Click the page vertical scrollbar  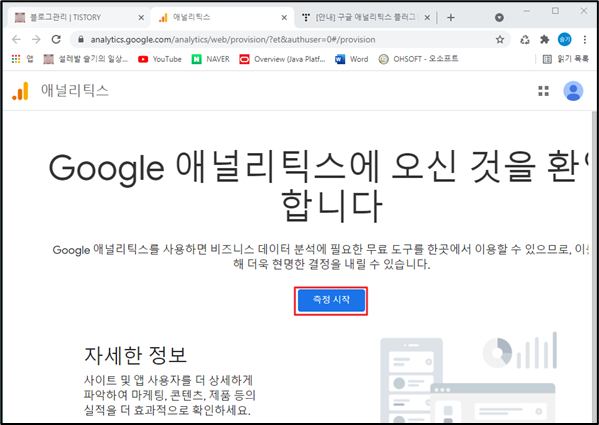pos(594,266)
